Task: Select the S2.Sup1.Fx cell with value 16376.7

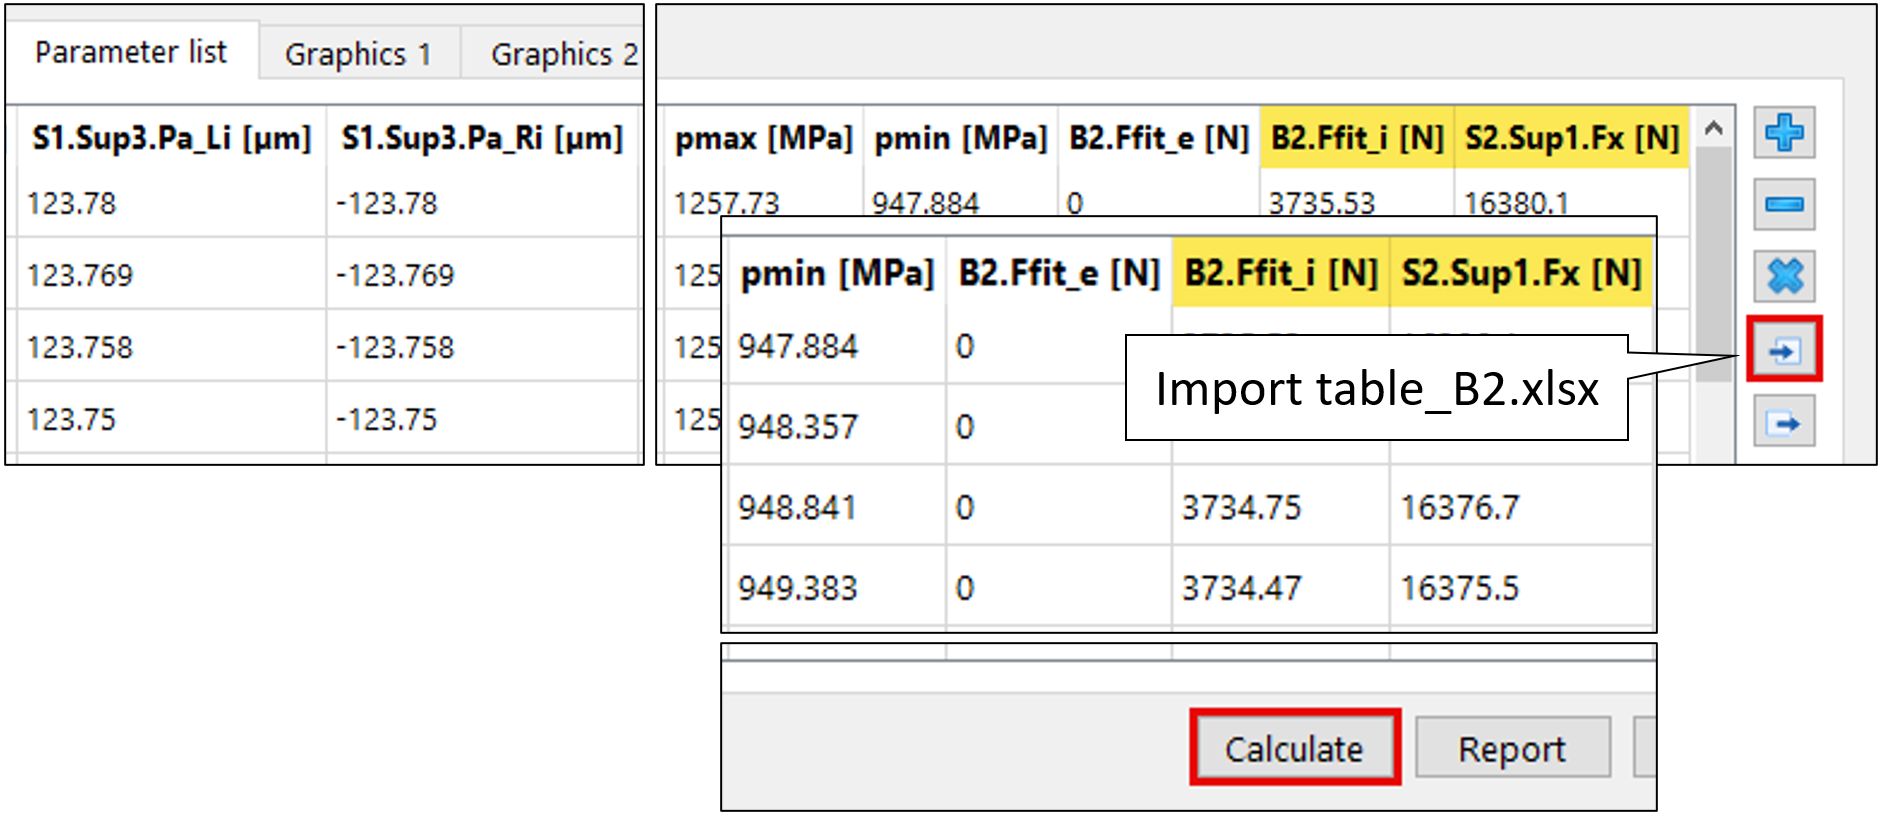Action: pos(1459,508)
